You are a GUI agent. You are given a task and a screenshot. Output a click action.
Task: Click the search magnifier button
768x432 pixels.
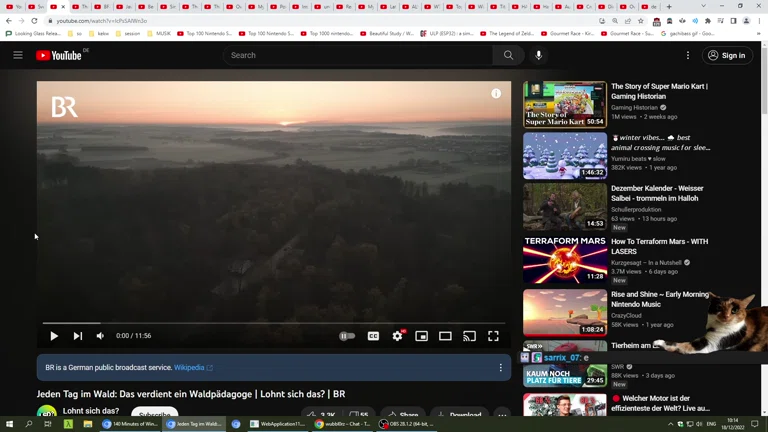(508, 55)
